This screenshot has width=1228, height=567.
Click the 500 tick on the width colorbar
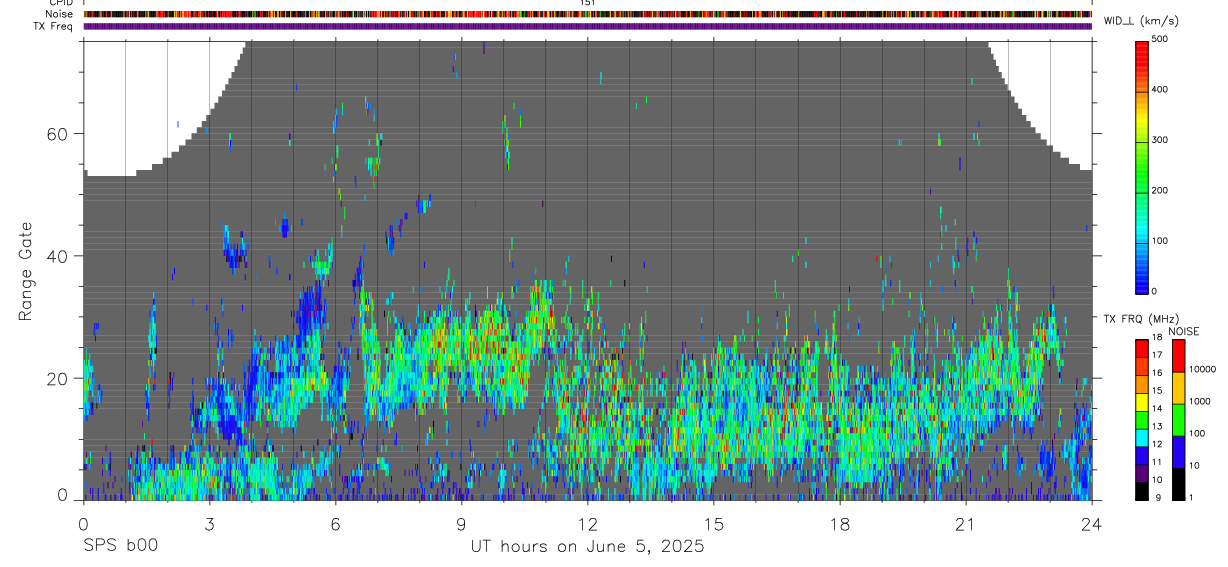(x=1161, y=39)
